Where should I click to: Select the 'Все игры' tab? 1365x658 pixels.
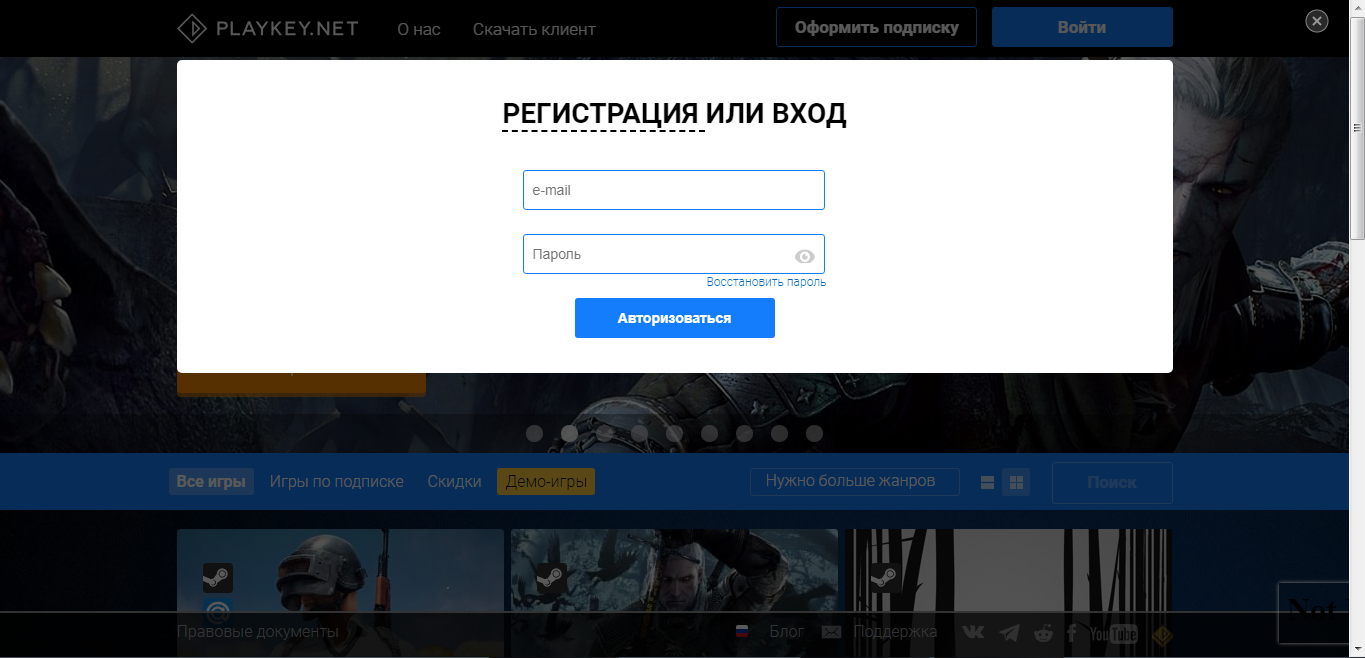click(211, 481)
